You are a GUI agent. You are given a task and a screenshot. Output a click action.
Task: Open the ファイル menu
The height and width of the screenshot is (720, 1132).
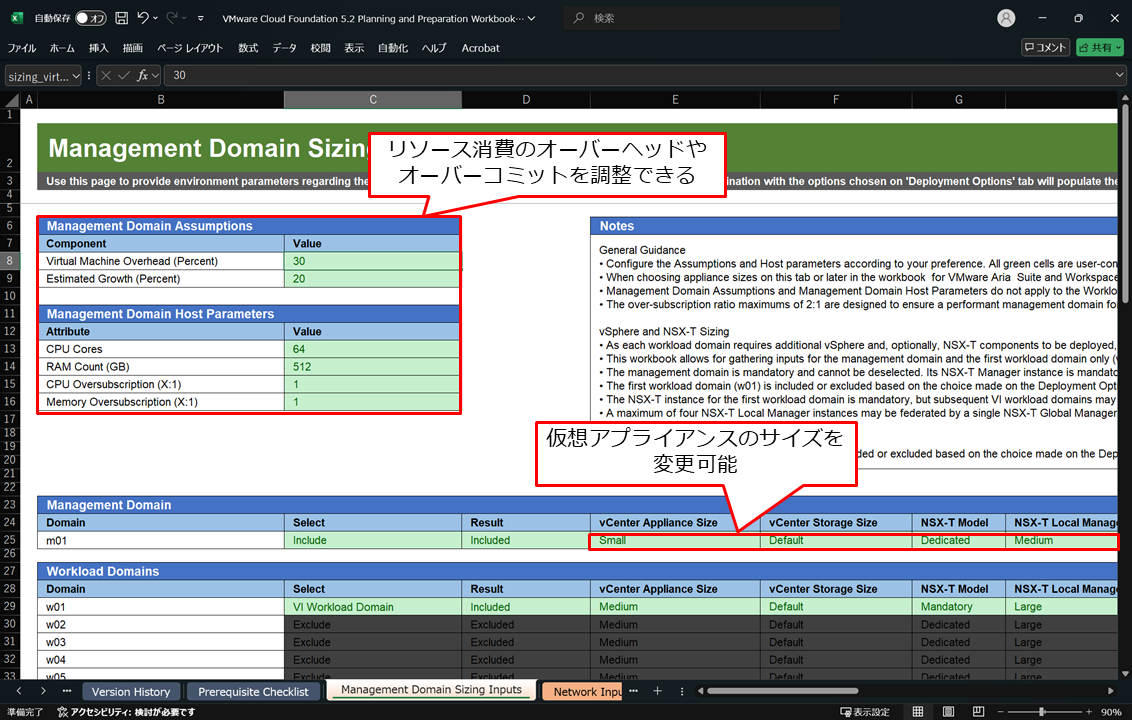coord(22,48)
